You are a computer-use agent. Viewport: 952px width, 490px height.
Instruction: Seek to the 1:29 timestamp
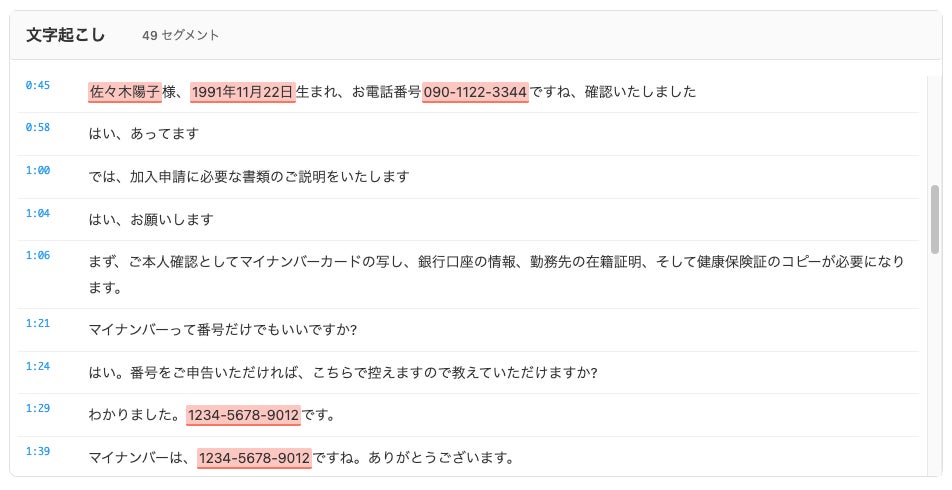[38, 409]
